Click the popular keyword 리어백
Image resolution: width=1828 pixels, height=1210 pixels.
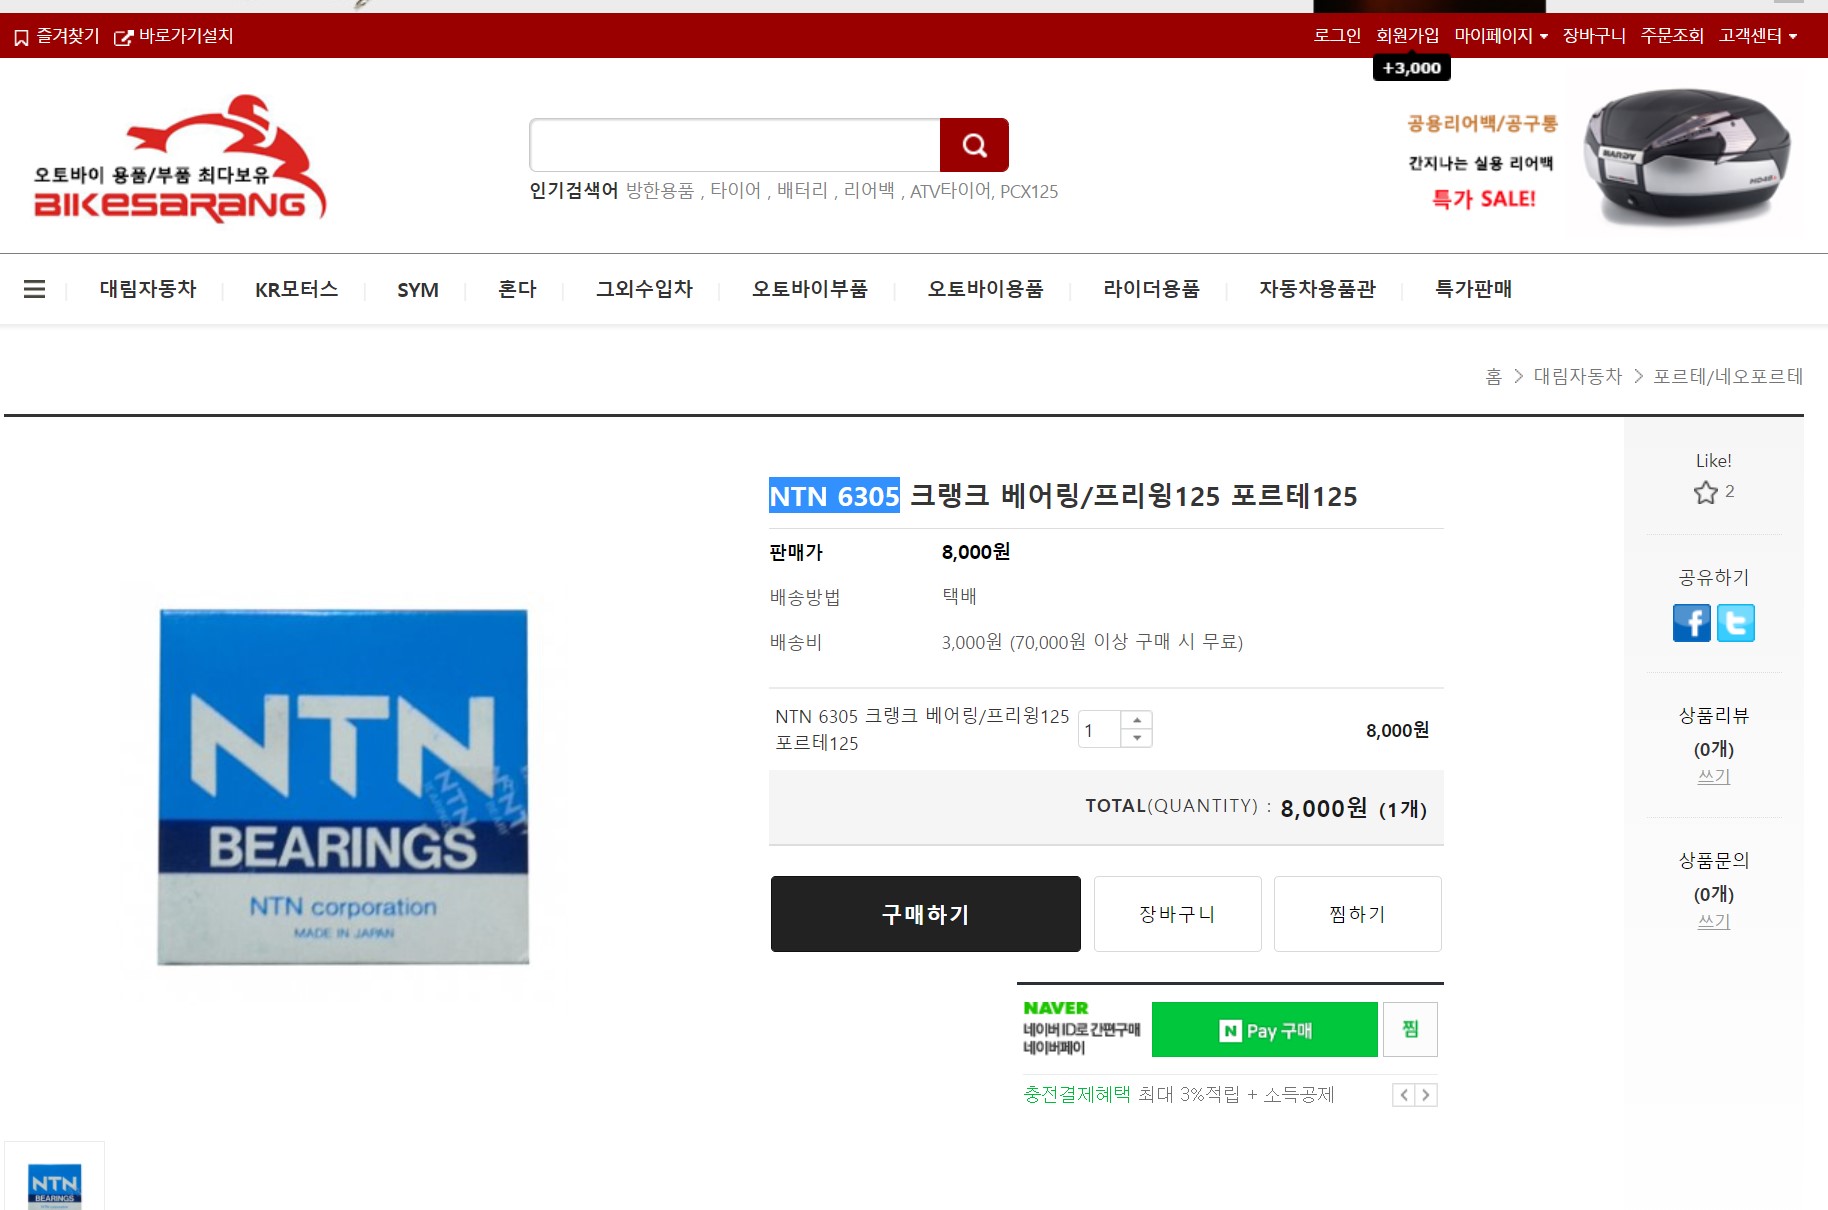(x=869, y=191)
